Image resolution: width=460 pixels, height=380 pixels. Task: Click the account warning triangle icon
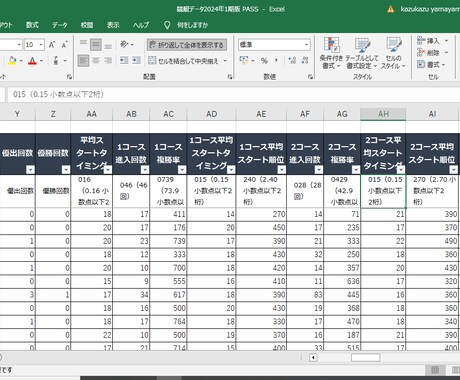[391, 9]
